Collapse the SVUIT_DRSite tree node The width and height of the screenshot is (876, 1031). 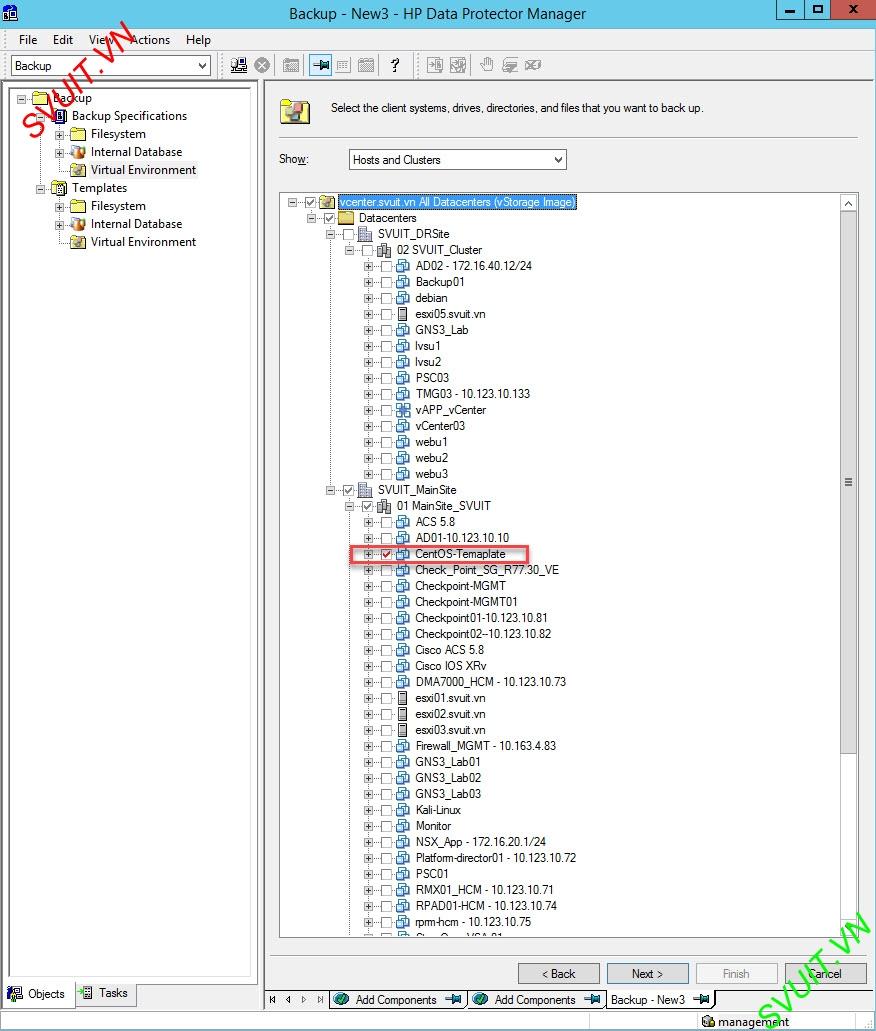(x=330, y=234)
